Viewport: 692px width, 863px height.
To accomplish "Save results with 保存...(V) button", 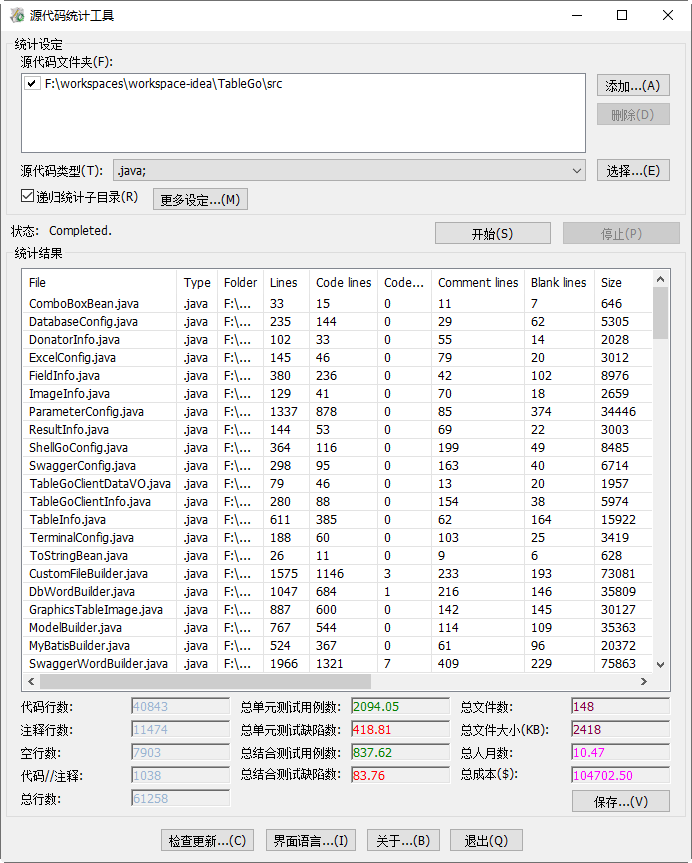I will pyautogui.click(x=621, y=801).
